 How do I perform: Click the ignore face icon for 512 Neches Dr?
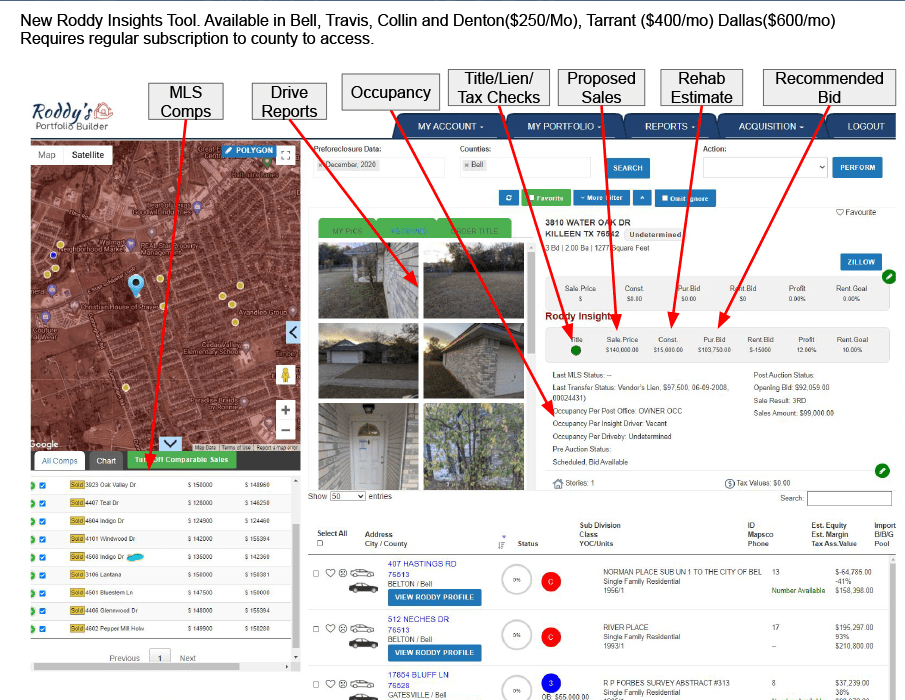(342, 628)
